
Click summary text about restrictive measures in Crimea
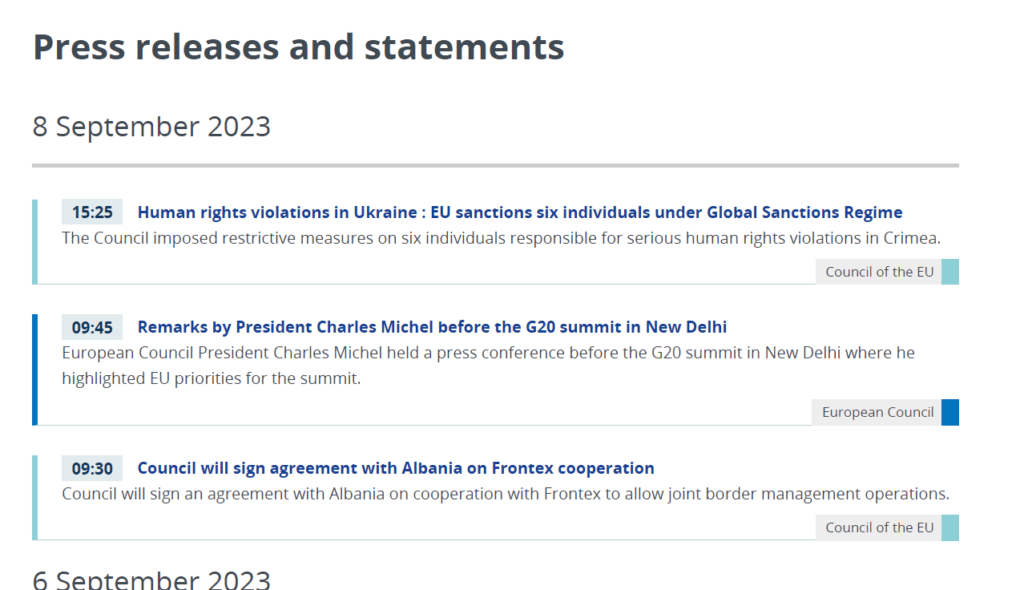501,238
